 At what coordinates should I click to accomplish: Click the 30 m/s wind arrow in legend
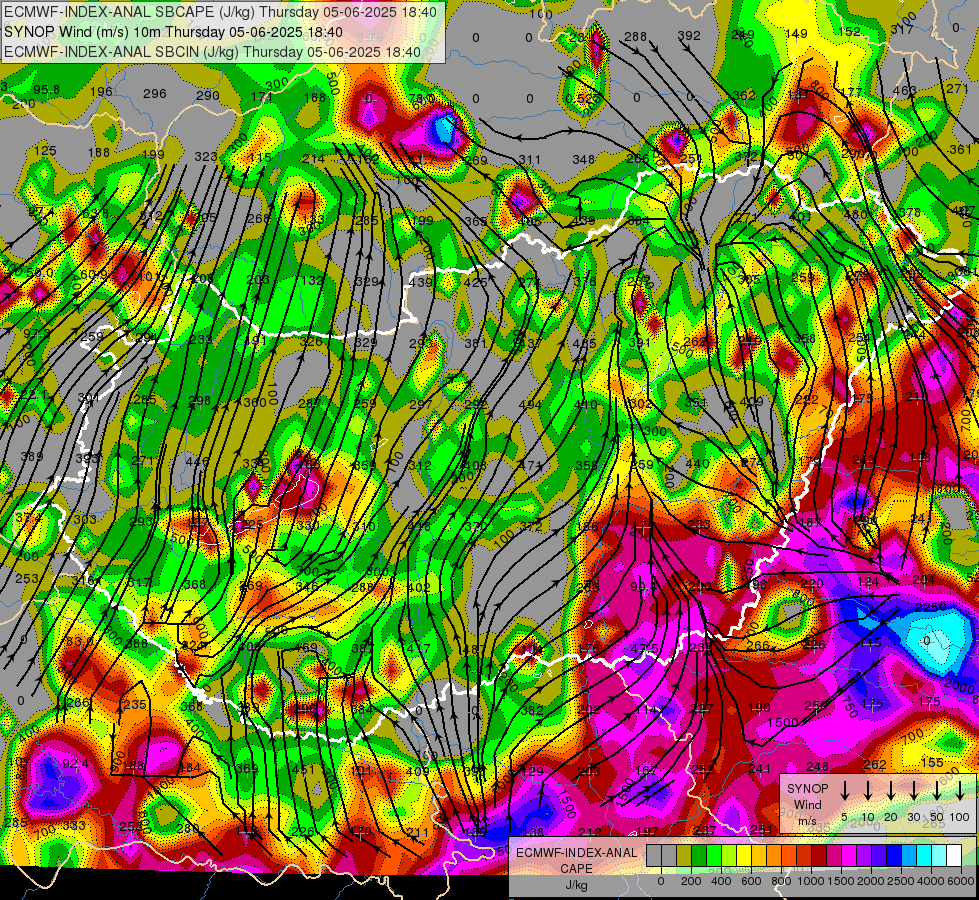(x=914, y=790)
